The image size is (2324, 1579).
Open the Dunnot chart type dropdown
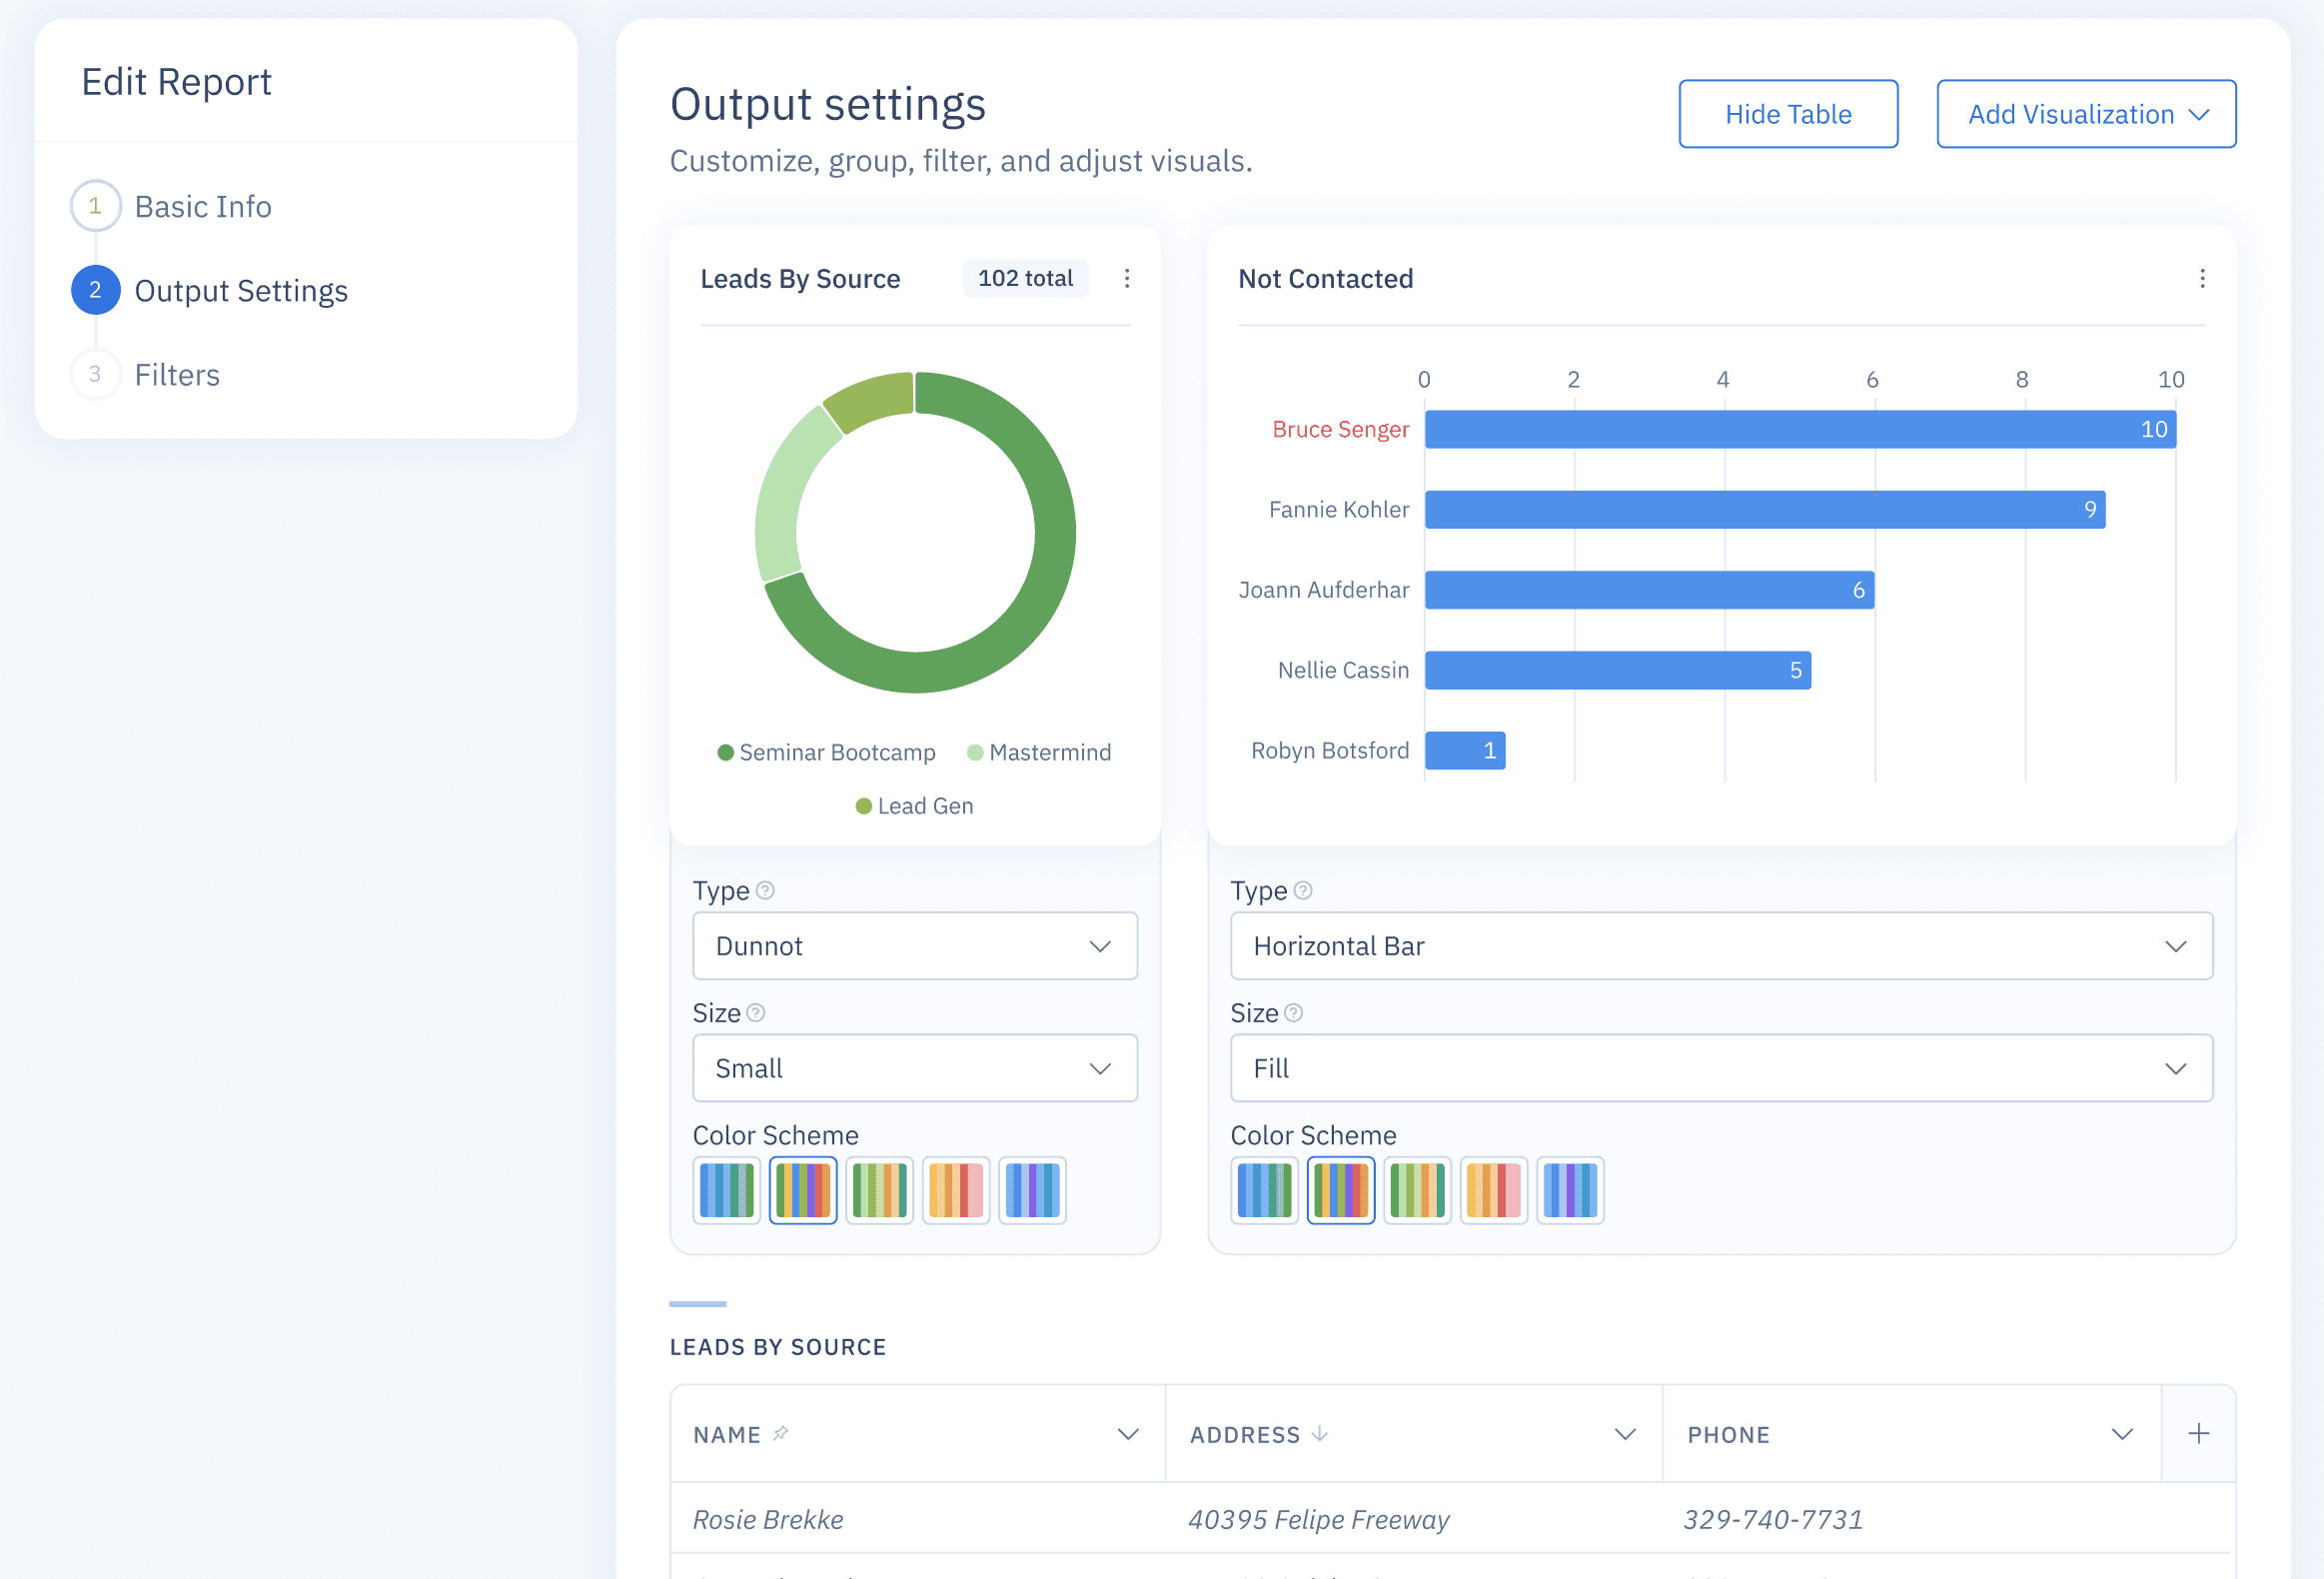click(914, 945)
